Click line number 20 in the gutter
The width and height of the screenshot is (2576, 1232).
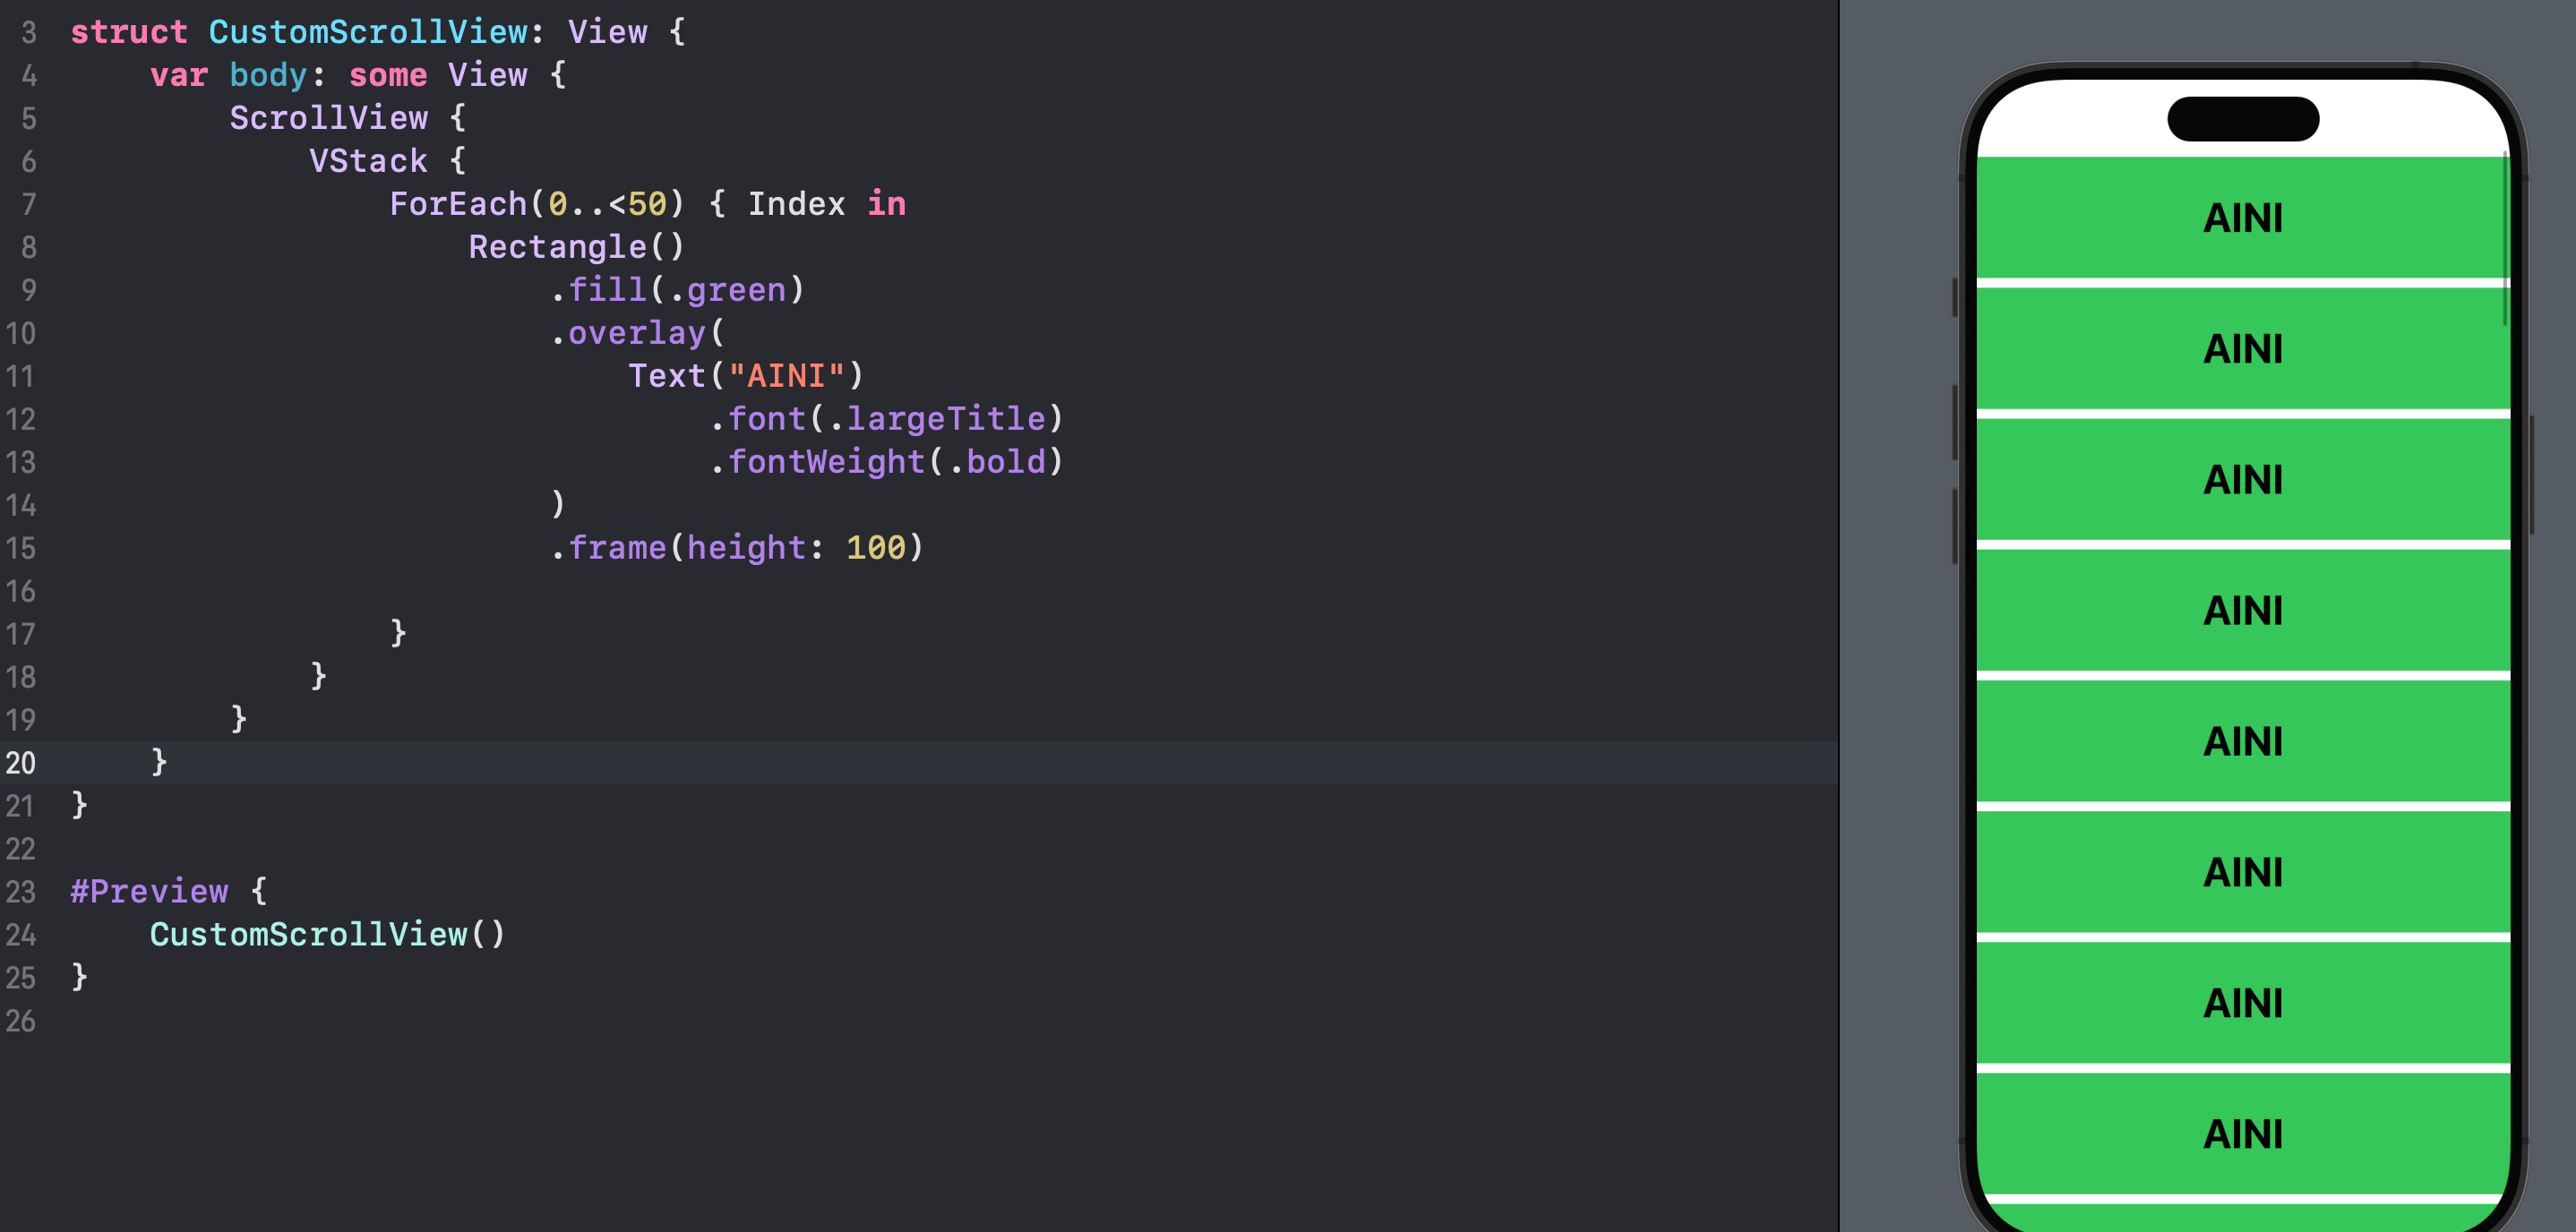point(20,764)
